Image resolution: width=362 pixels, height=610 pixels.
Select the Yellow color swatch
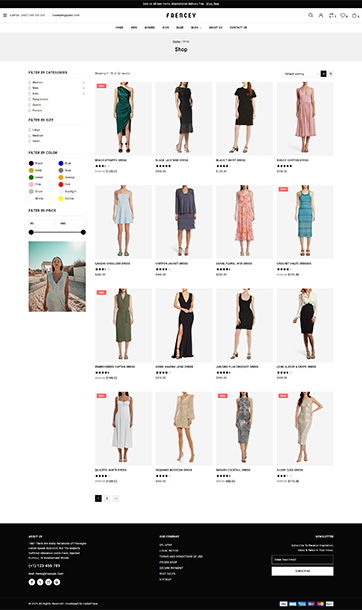61,198
